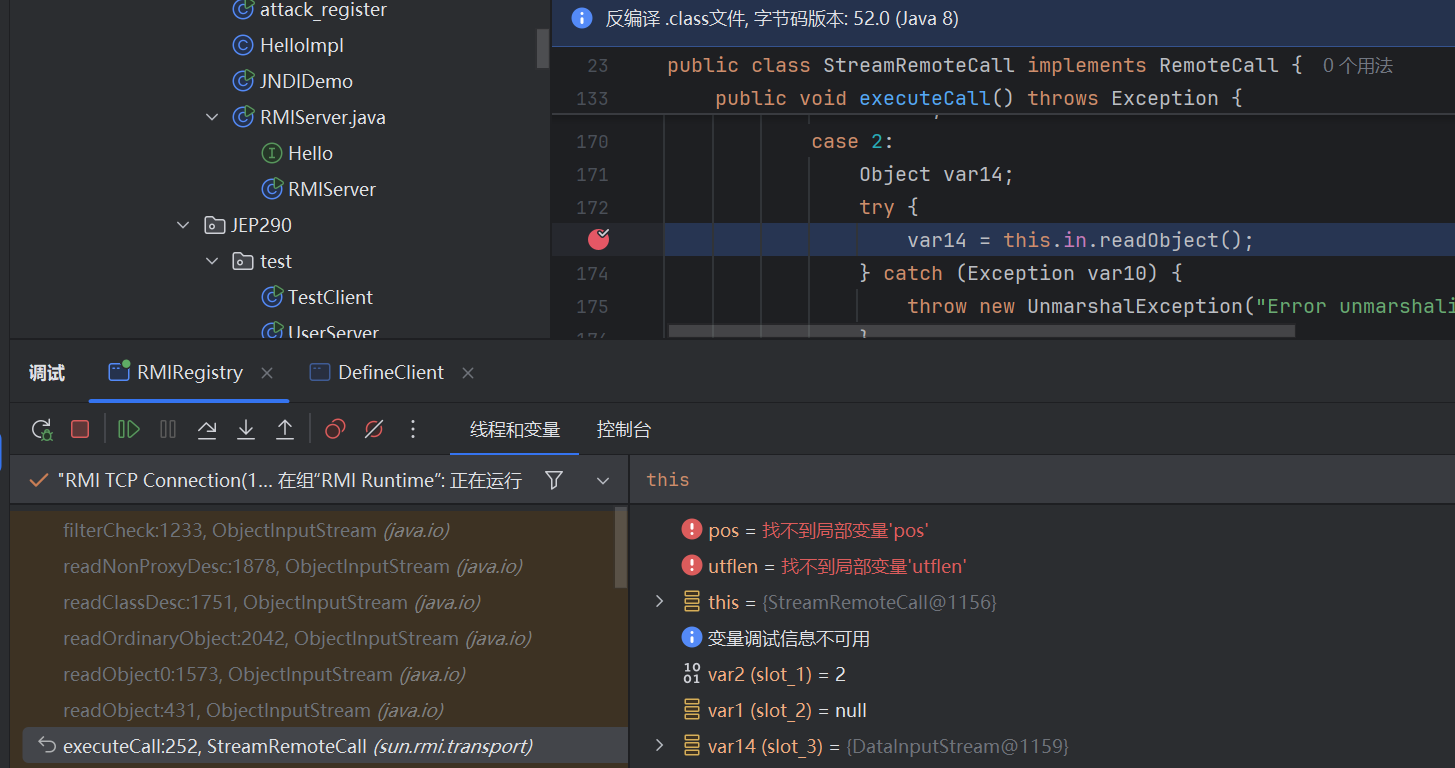Step over the current line

207,430
